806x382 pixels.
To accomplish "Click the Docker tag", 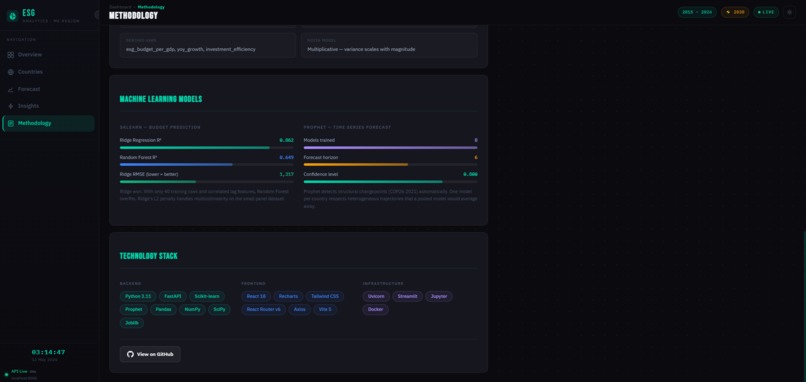I will (x=376, y=310).
